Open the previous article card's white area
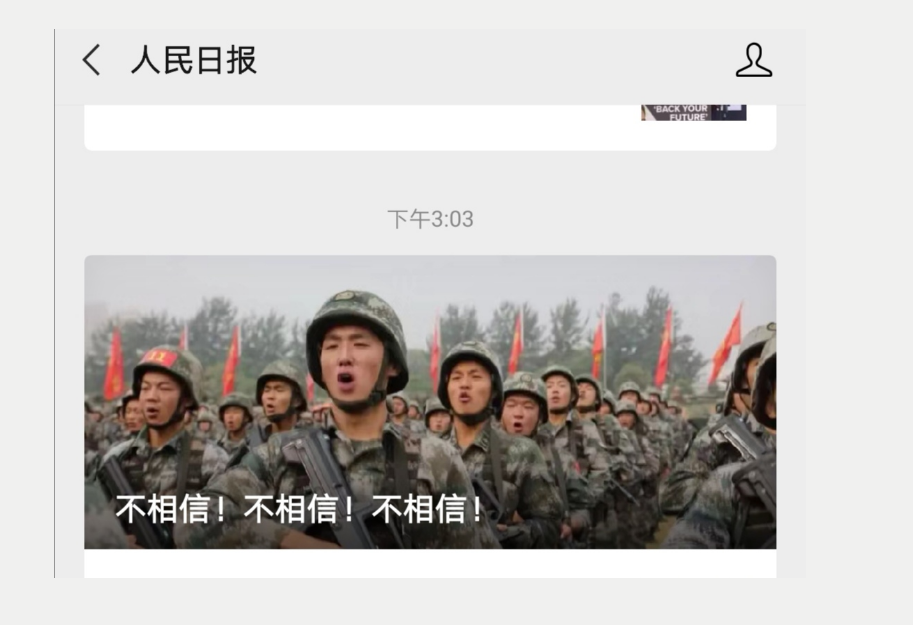 (361, 127)
